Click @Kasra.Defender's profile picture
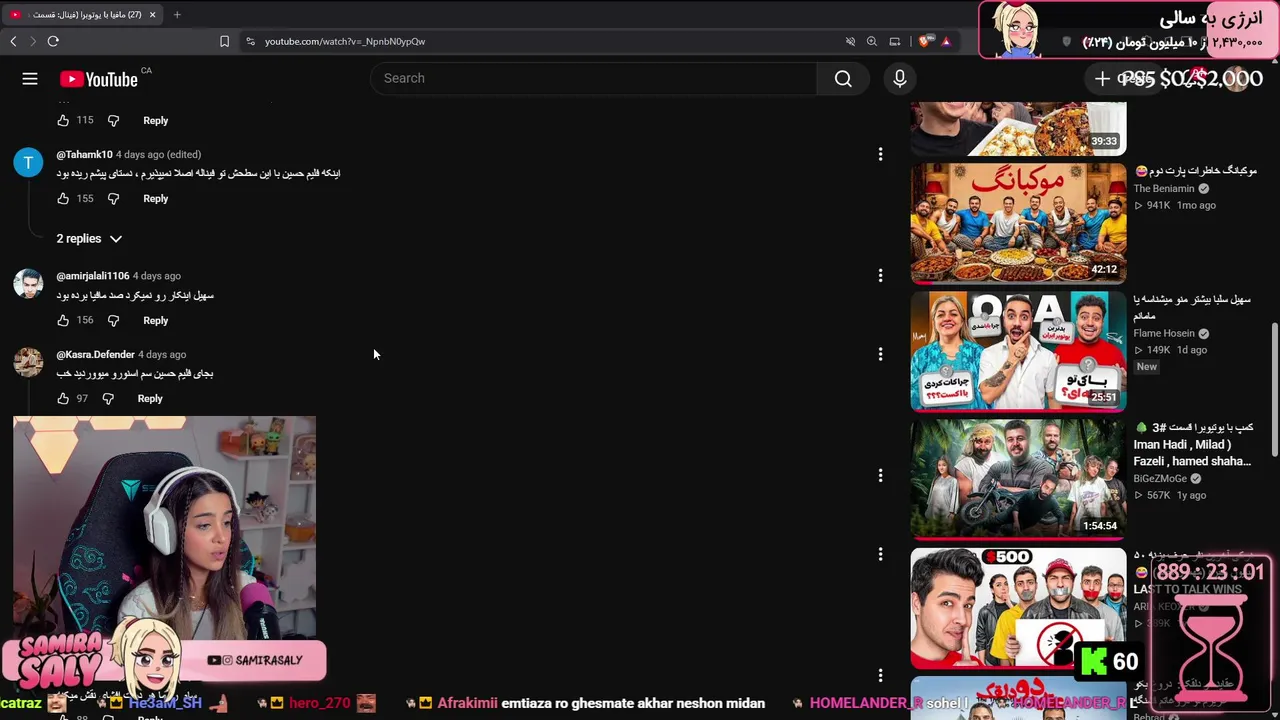Screen dimensions: 1280x720 pyautogui.click(x=28, y=362)
